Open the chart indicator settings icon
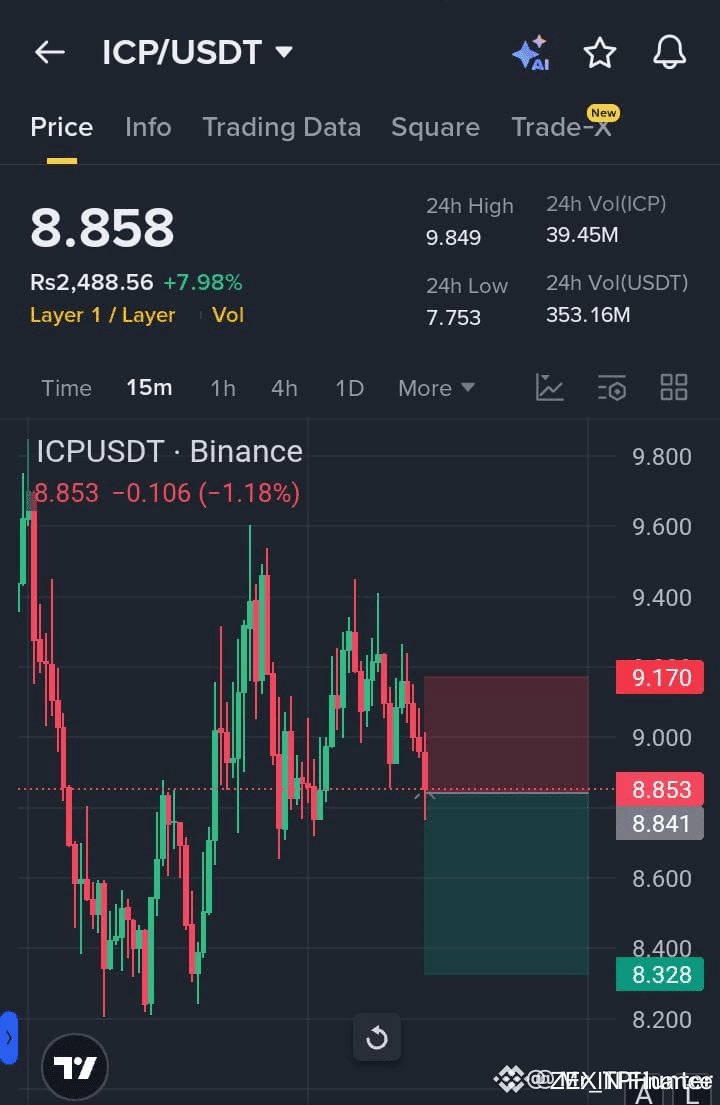 612,388
